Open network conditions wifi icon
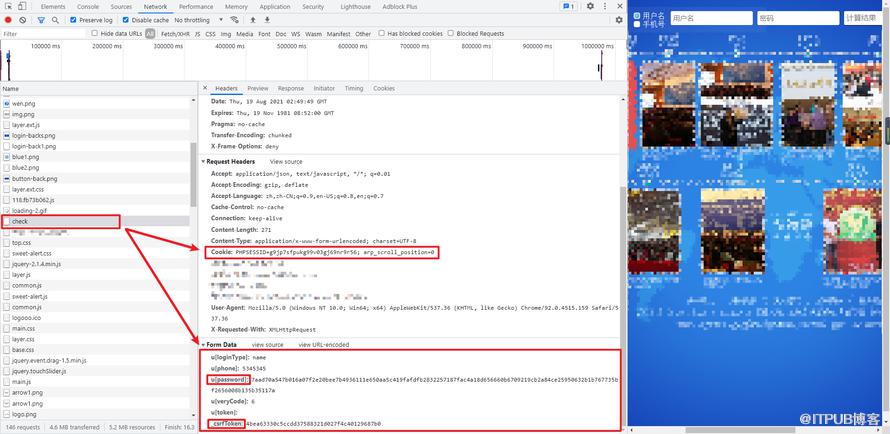This screenshot has width=890, height=434. 234,20
